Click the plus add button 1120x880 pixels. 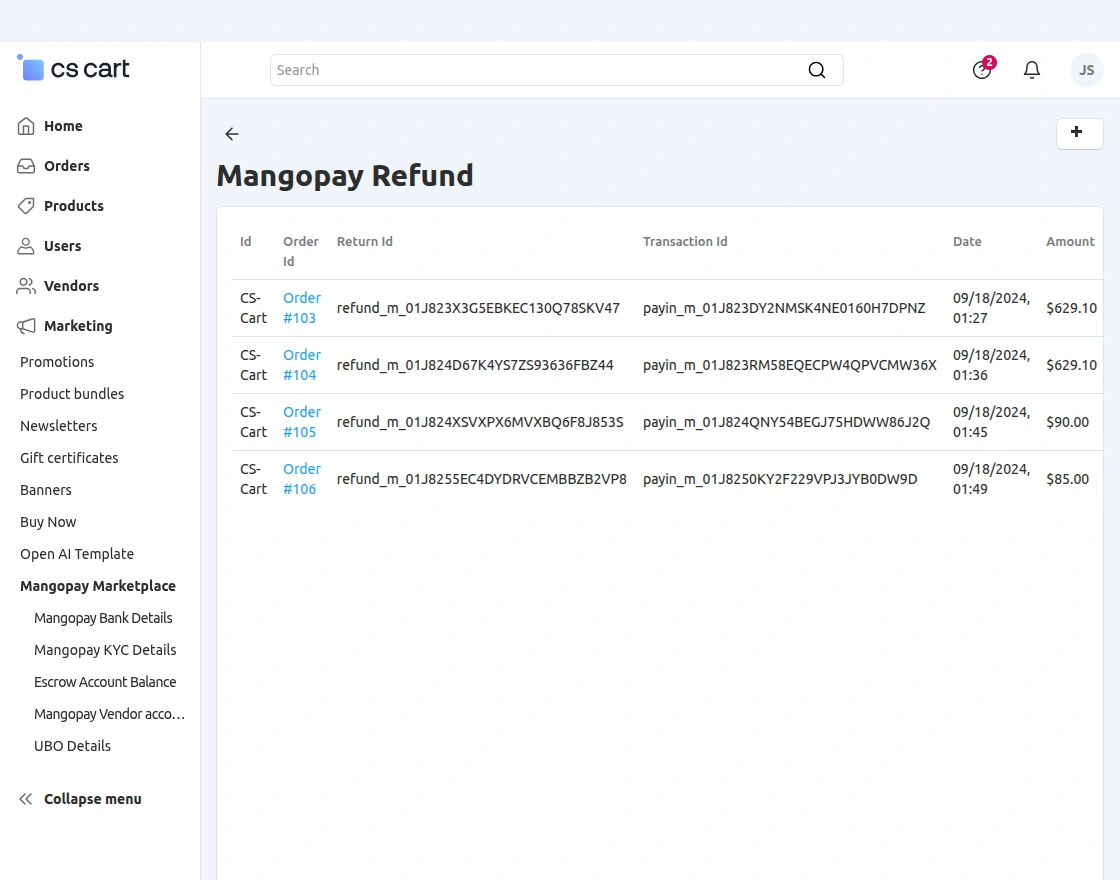(x=1079, y=134)
